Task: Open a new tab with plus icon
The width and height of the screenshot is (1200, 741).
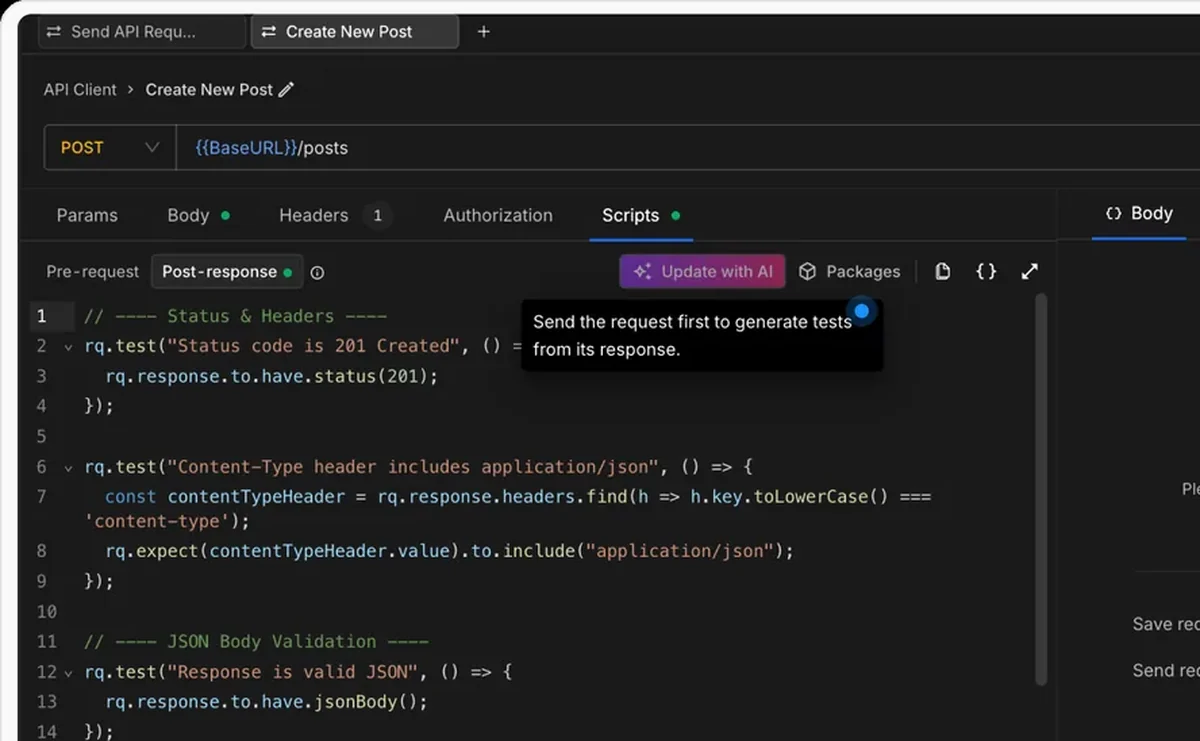Action: [483, 32]
